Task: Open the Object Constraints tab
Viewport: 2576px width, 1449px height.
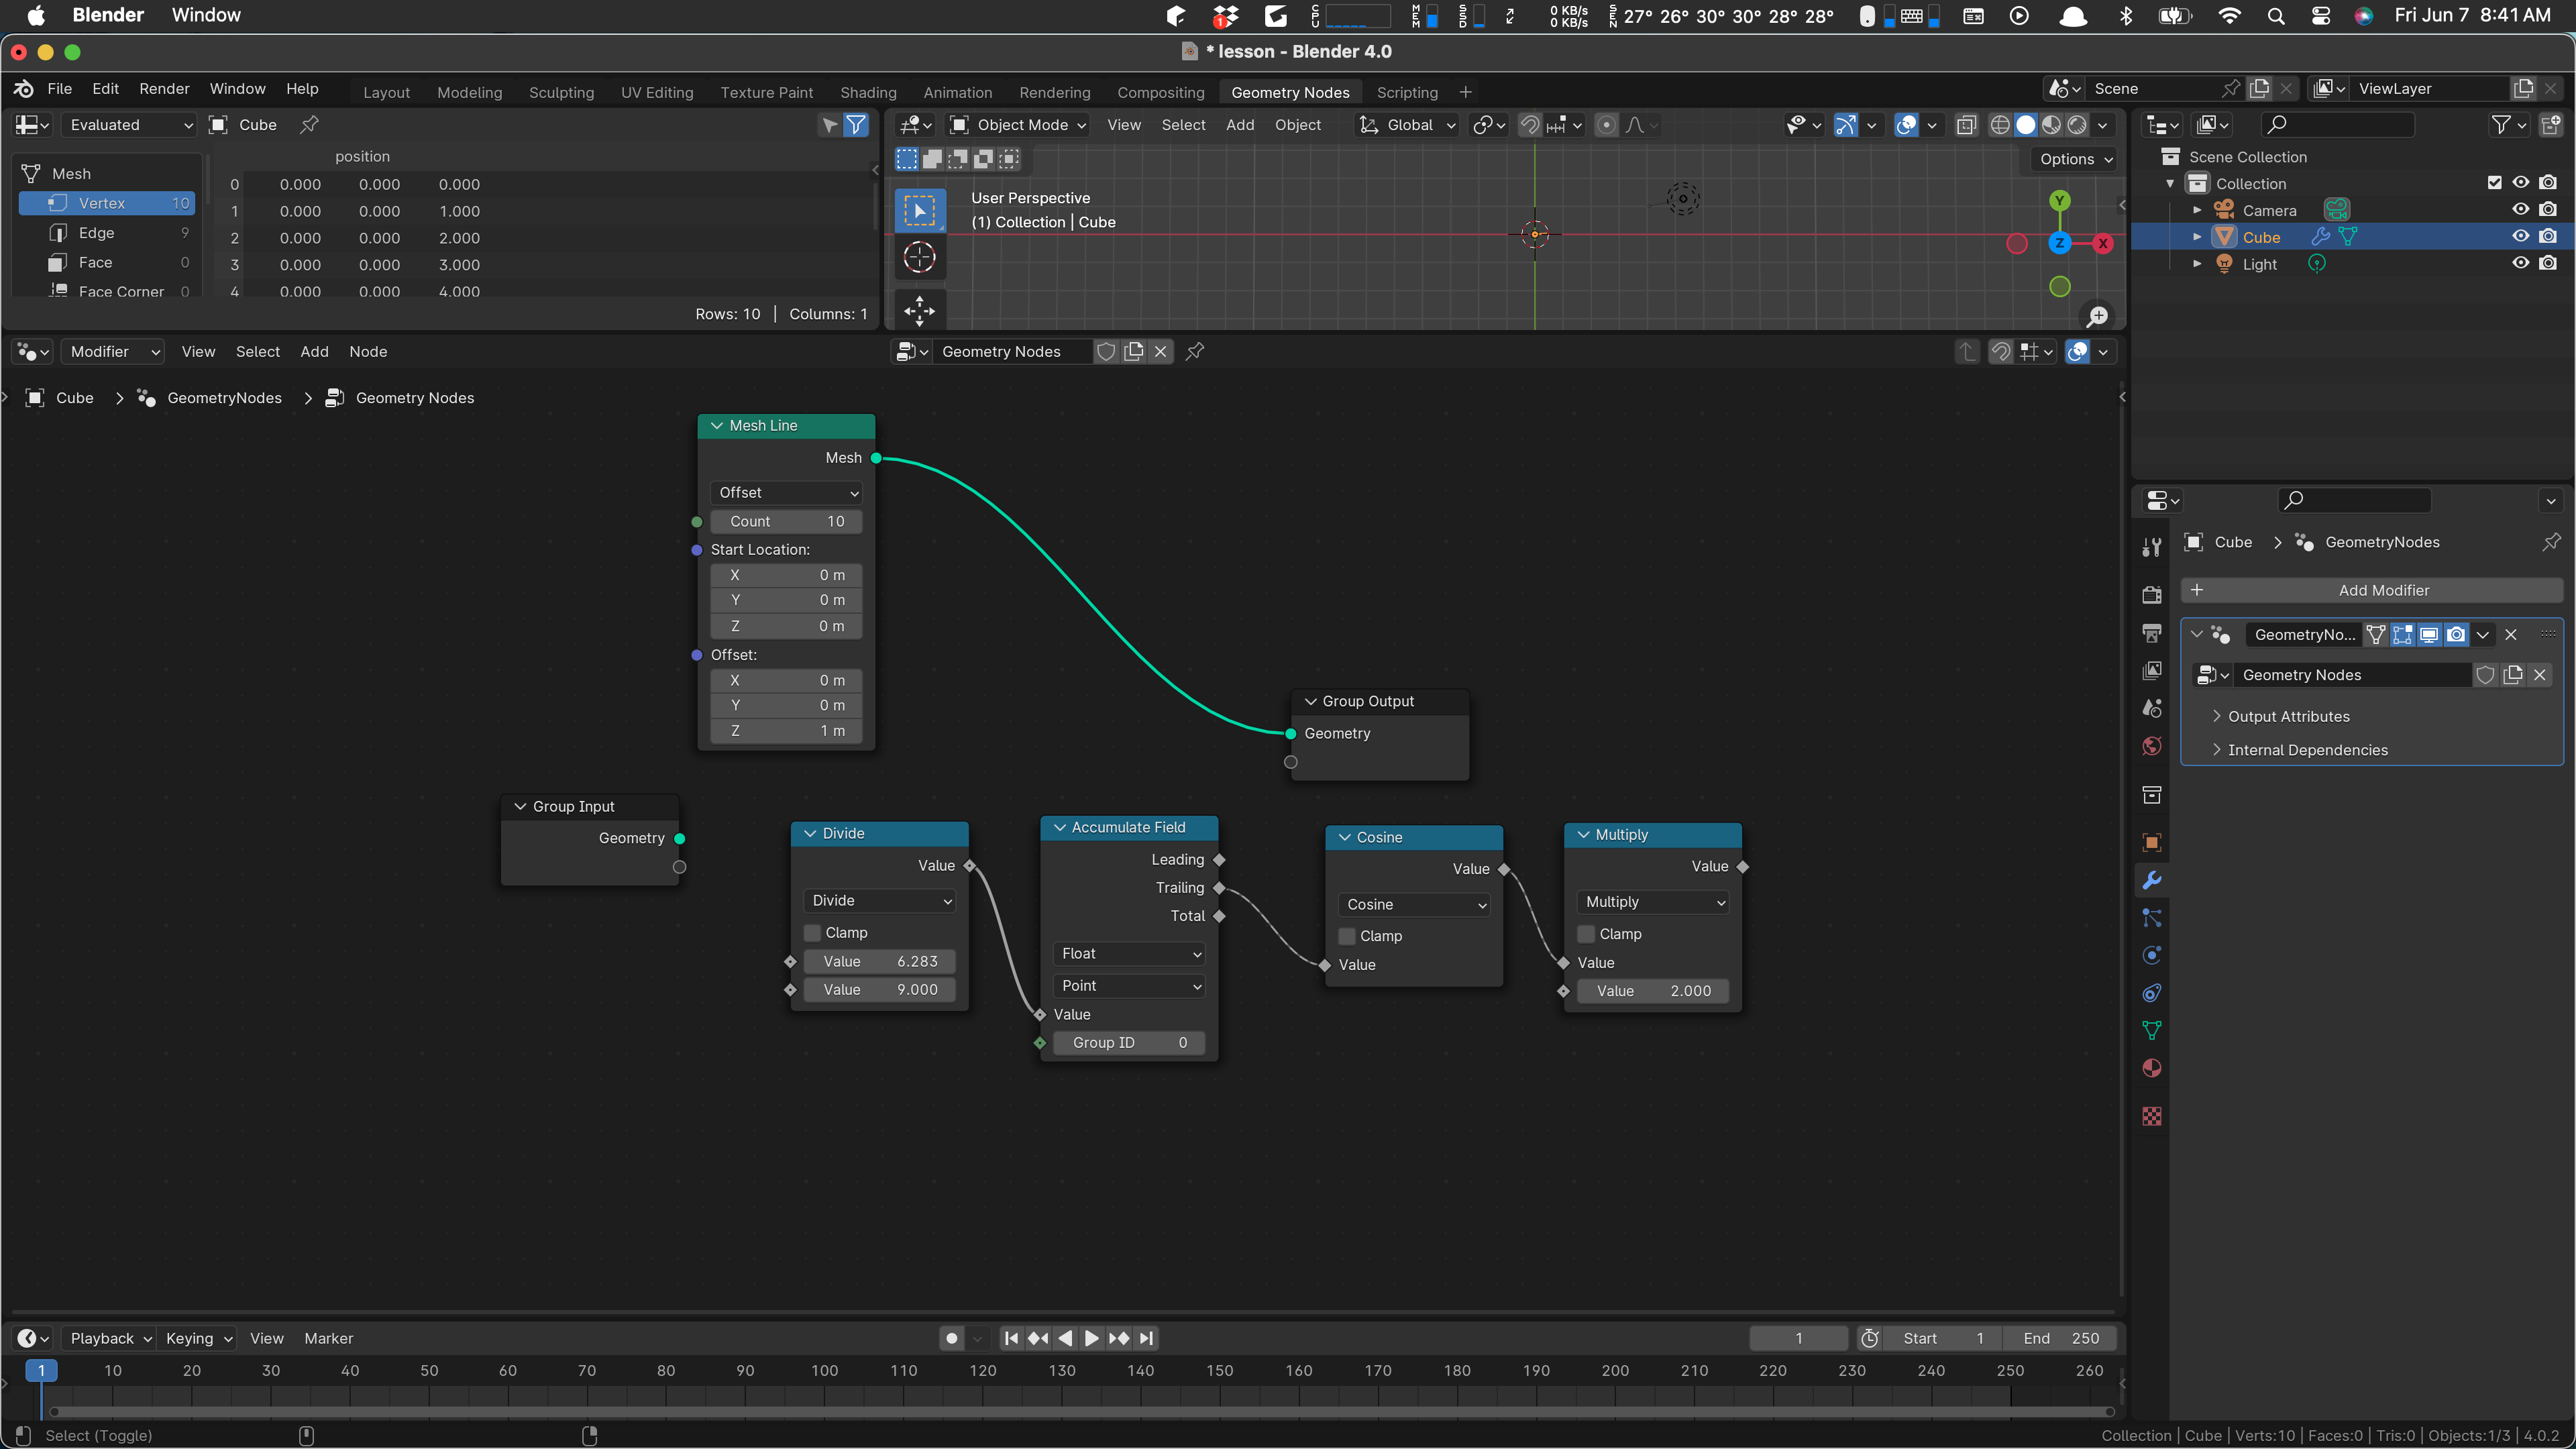Action: click(x=2152, y=993)
